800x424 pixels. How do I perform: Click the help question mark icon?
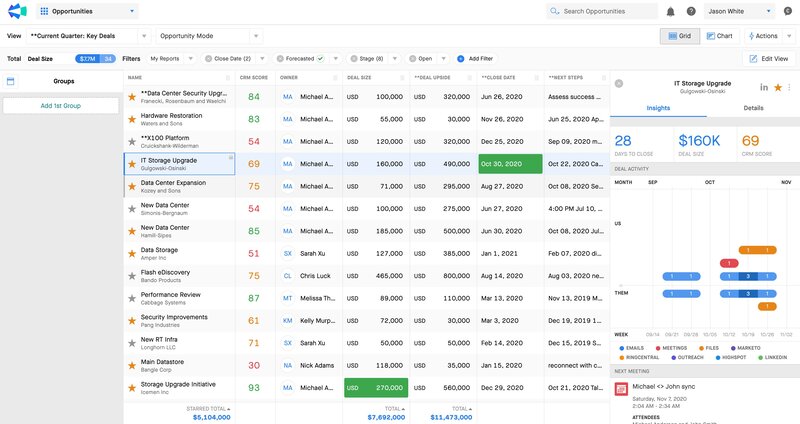click(x=691, y=11)
